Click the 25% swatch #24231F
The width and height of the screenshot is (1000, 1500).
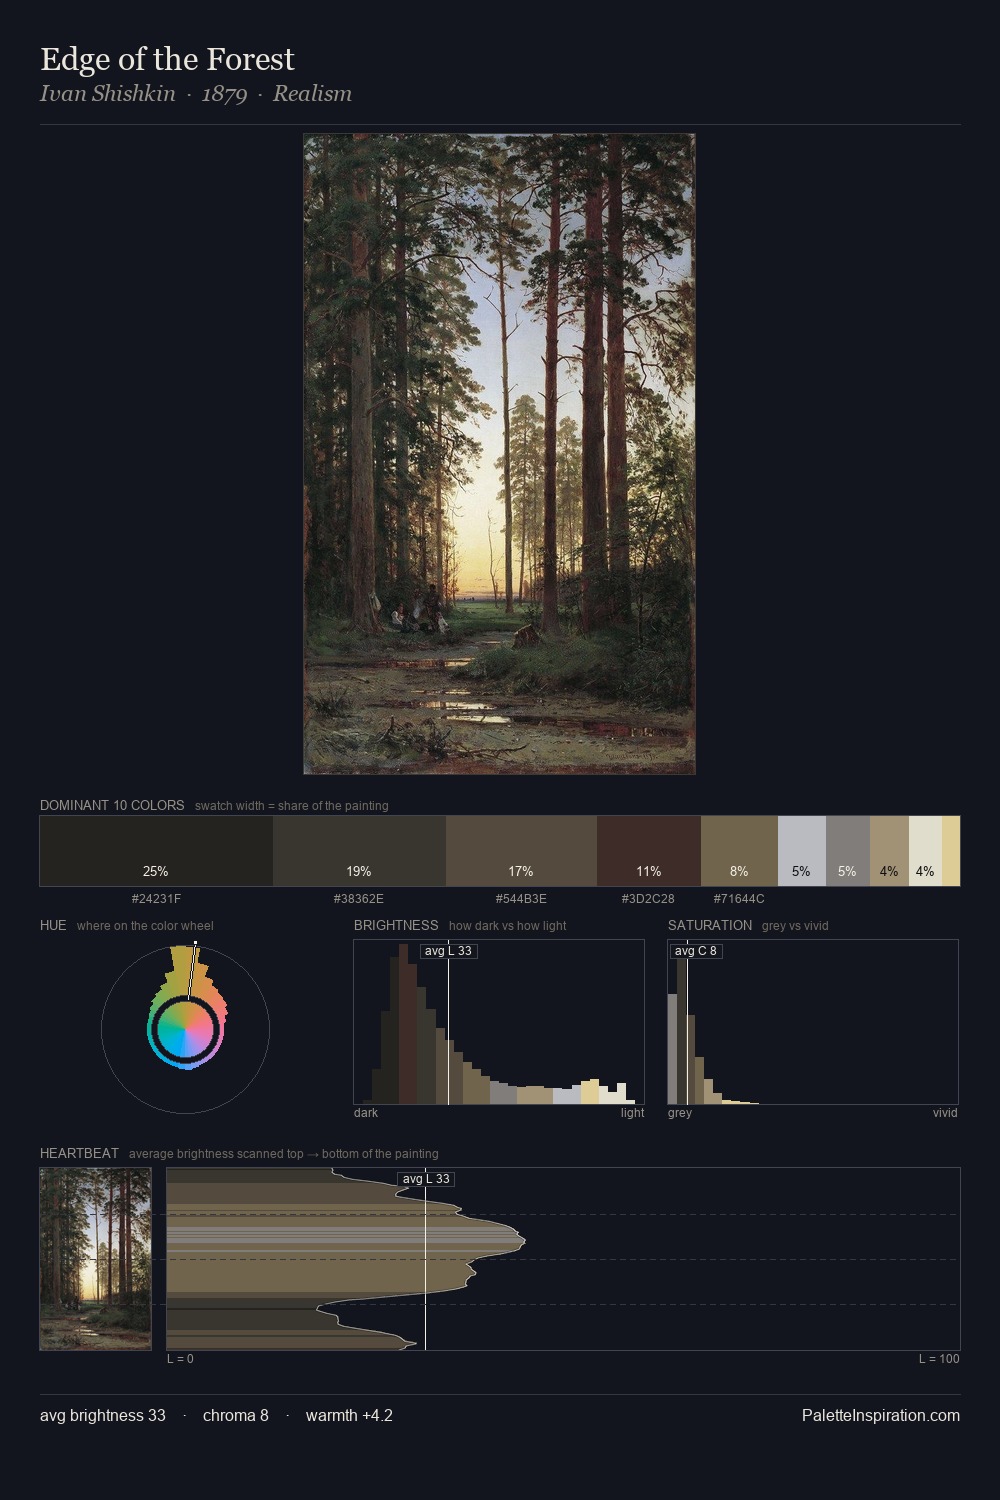156,851
